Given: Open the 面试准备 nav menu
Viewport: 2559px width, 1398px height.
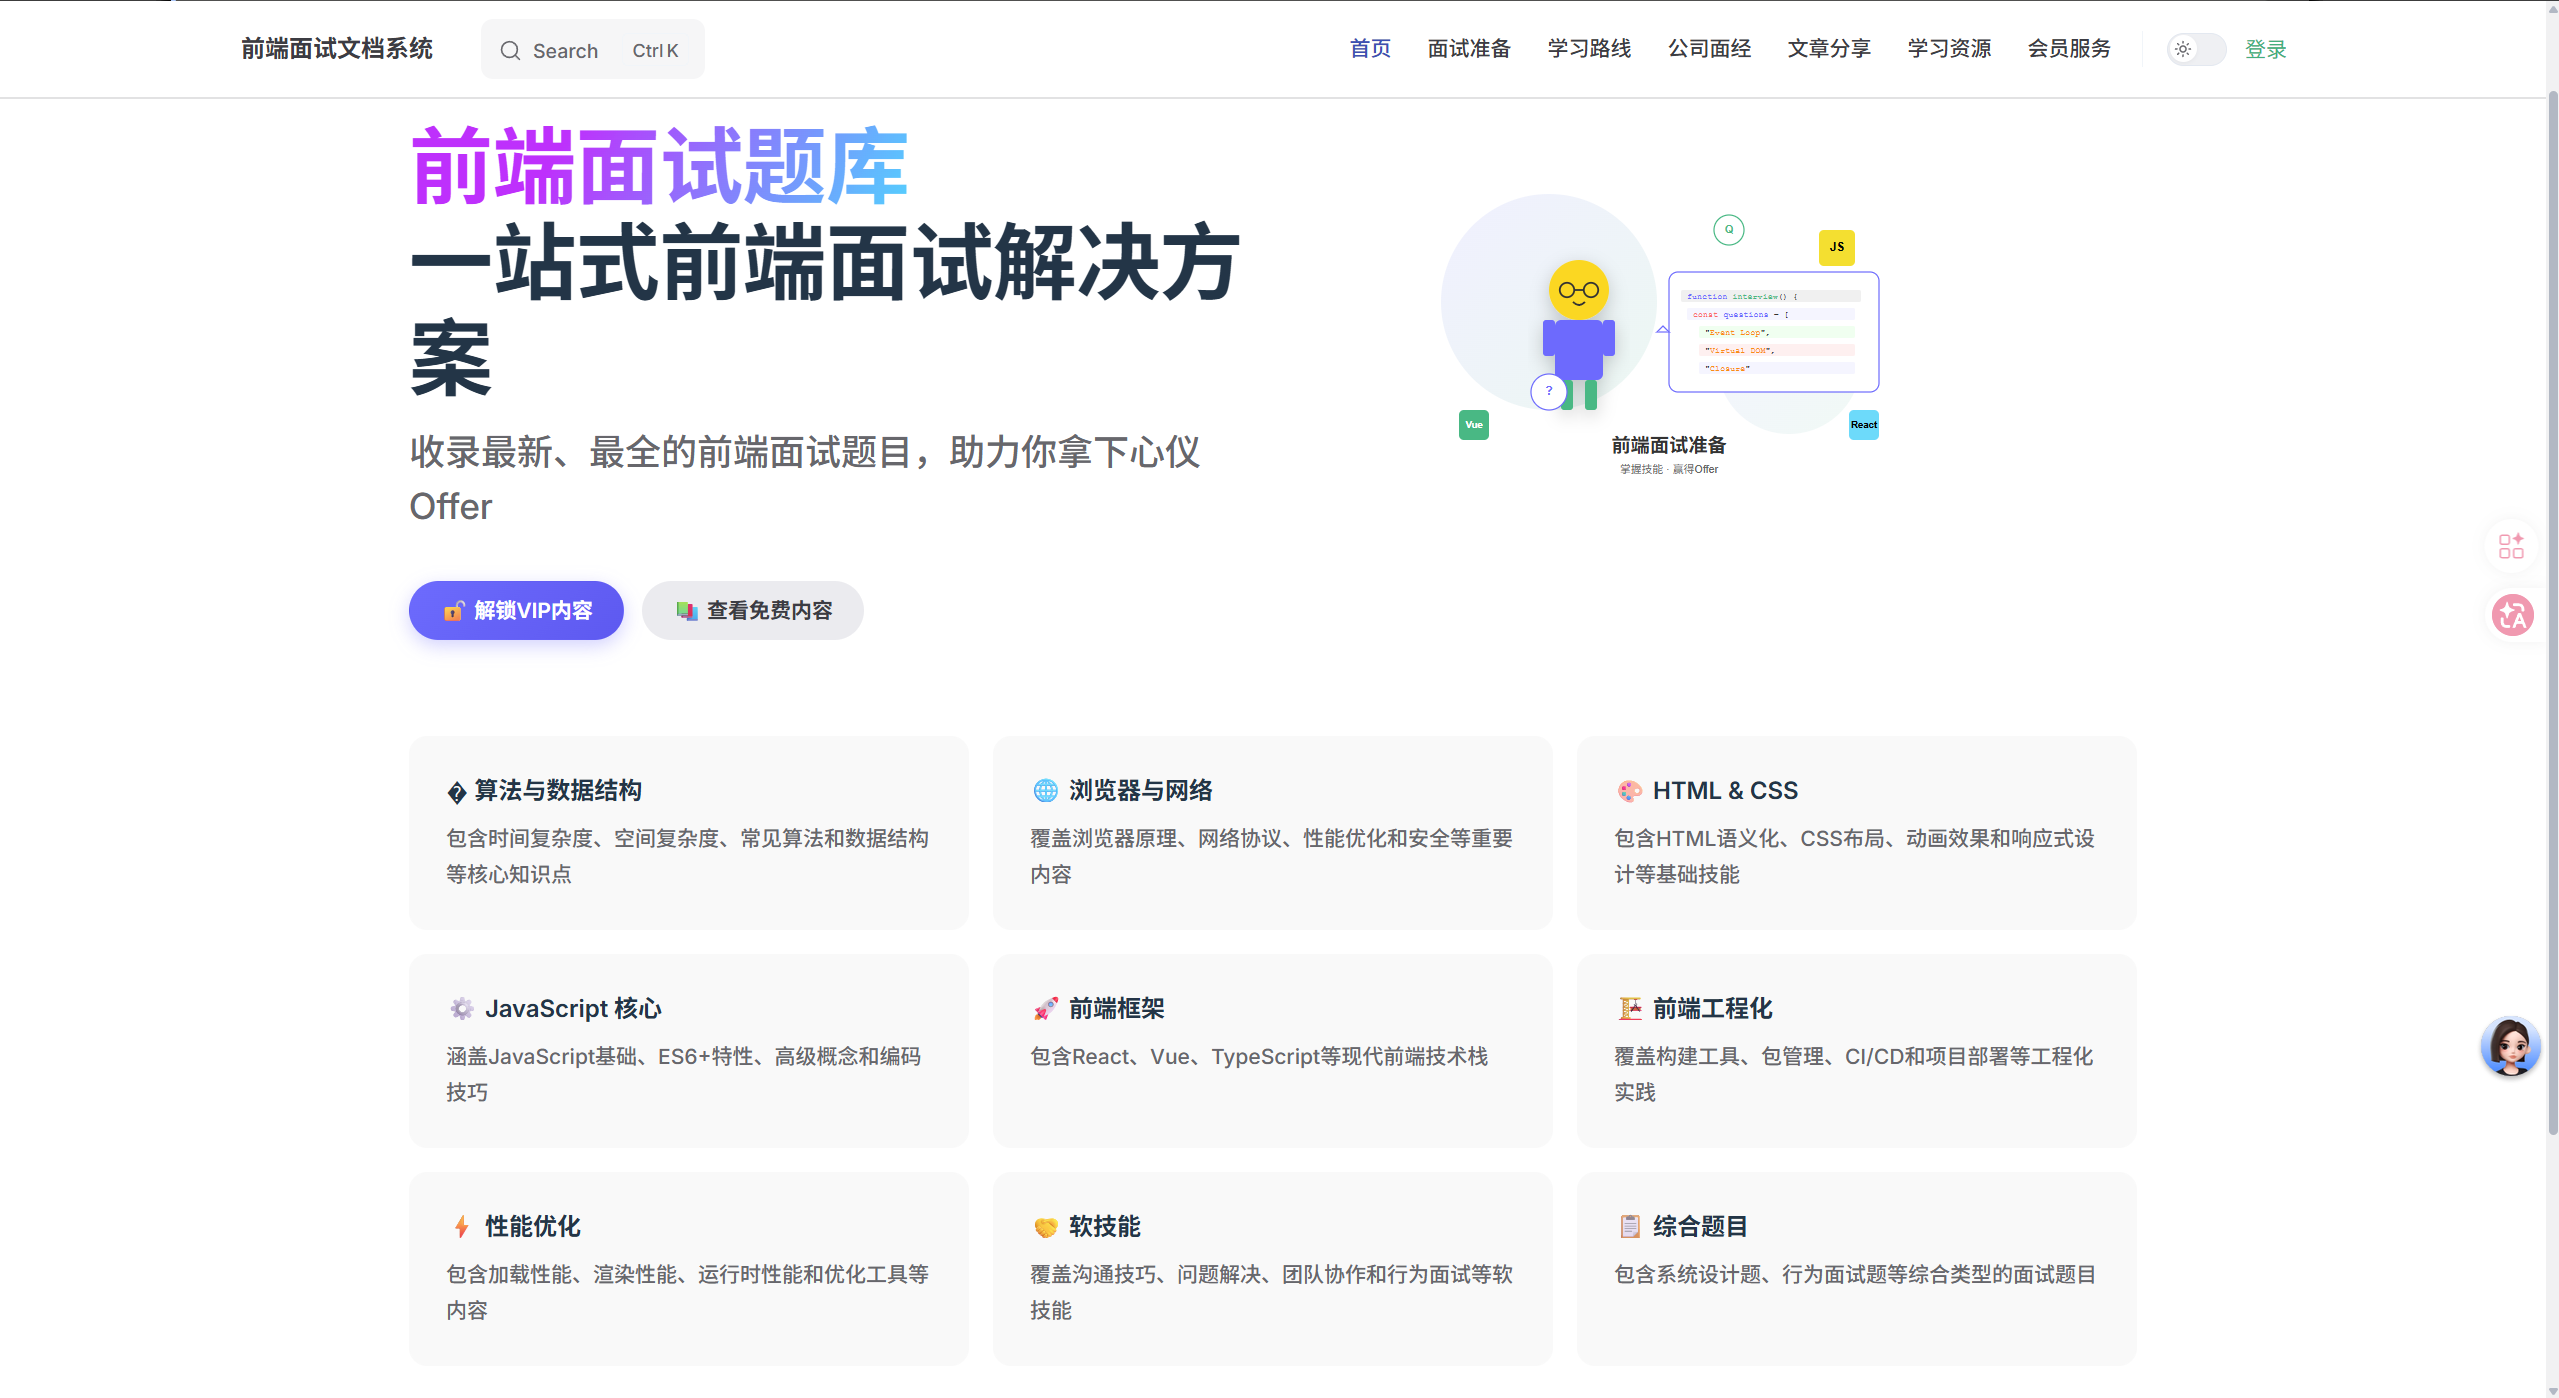Looking at the screenshot, I should (x=1468, y=49).
